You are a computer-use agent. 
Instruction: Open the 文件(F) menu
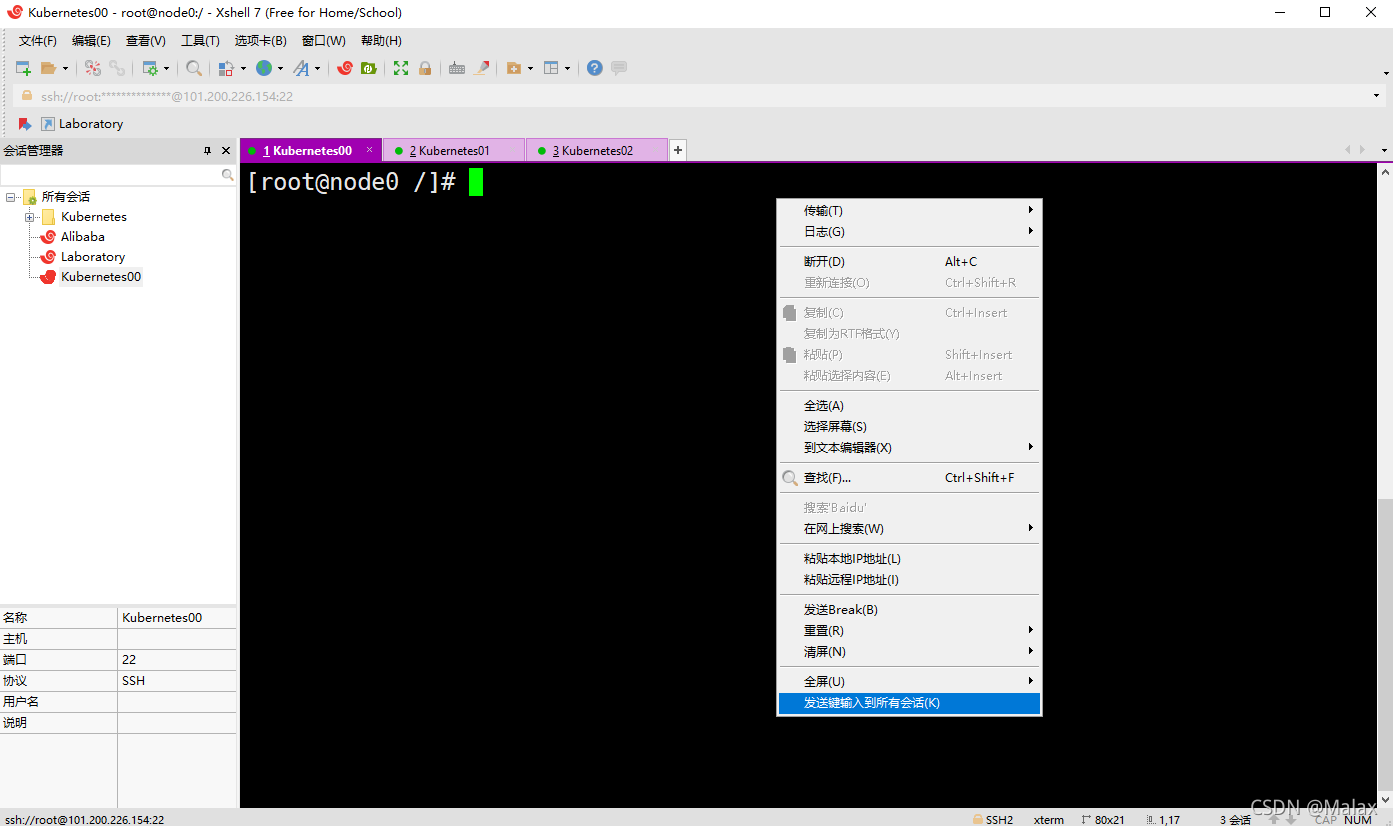(x=38, y=41)
